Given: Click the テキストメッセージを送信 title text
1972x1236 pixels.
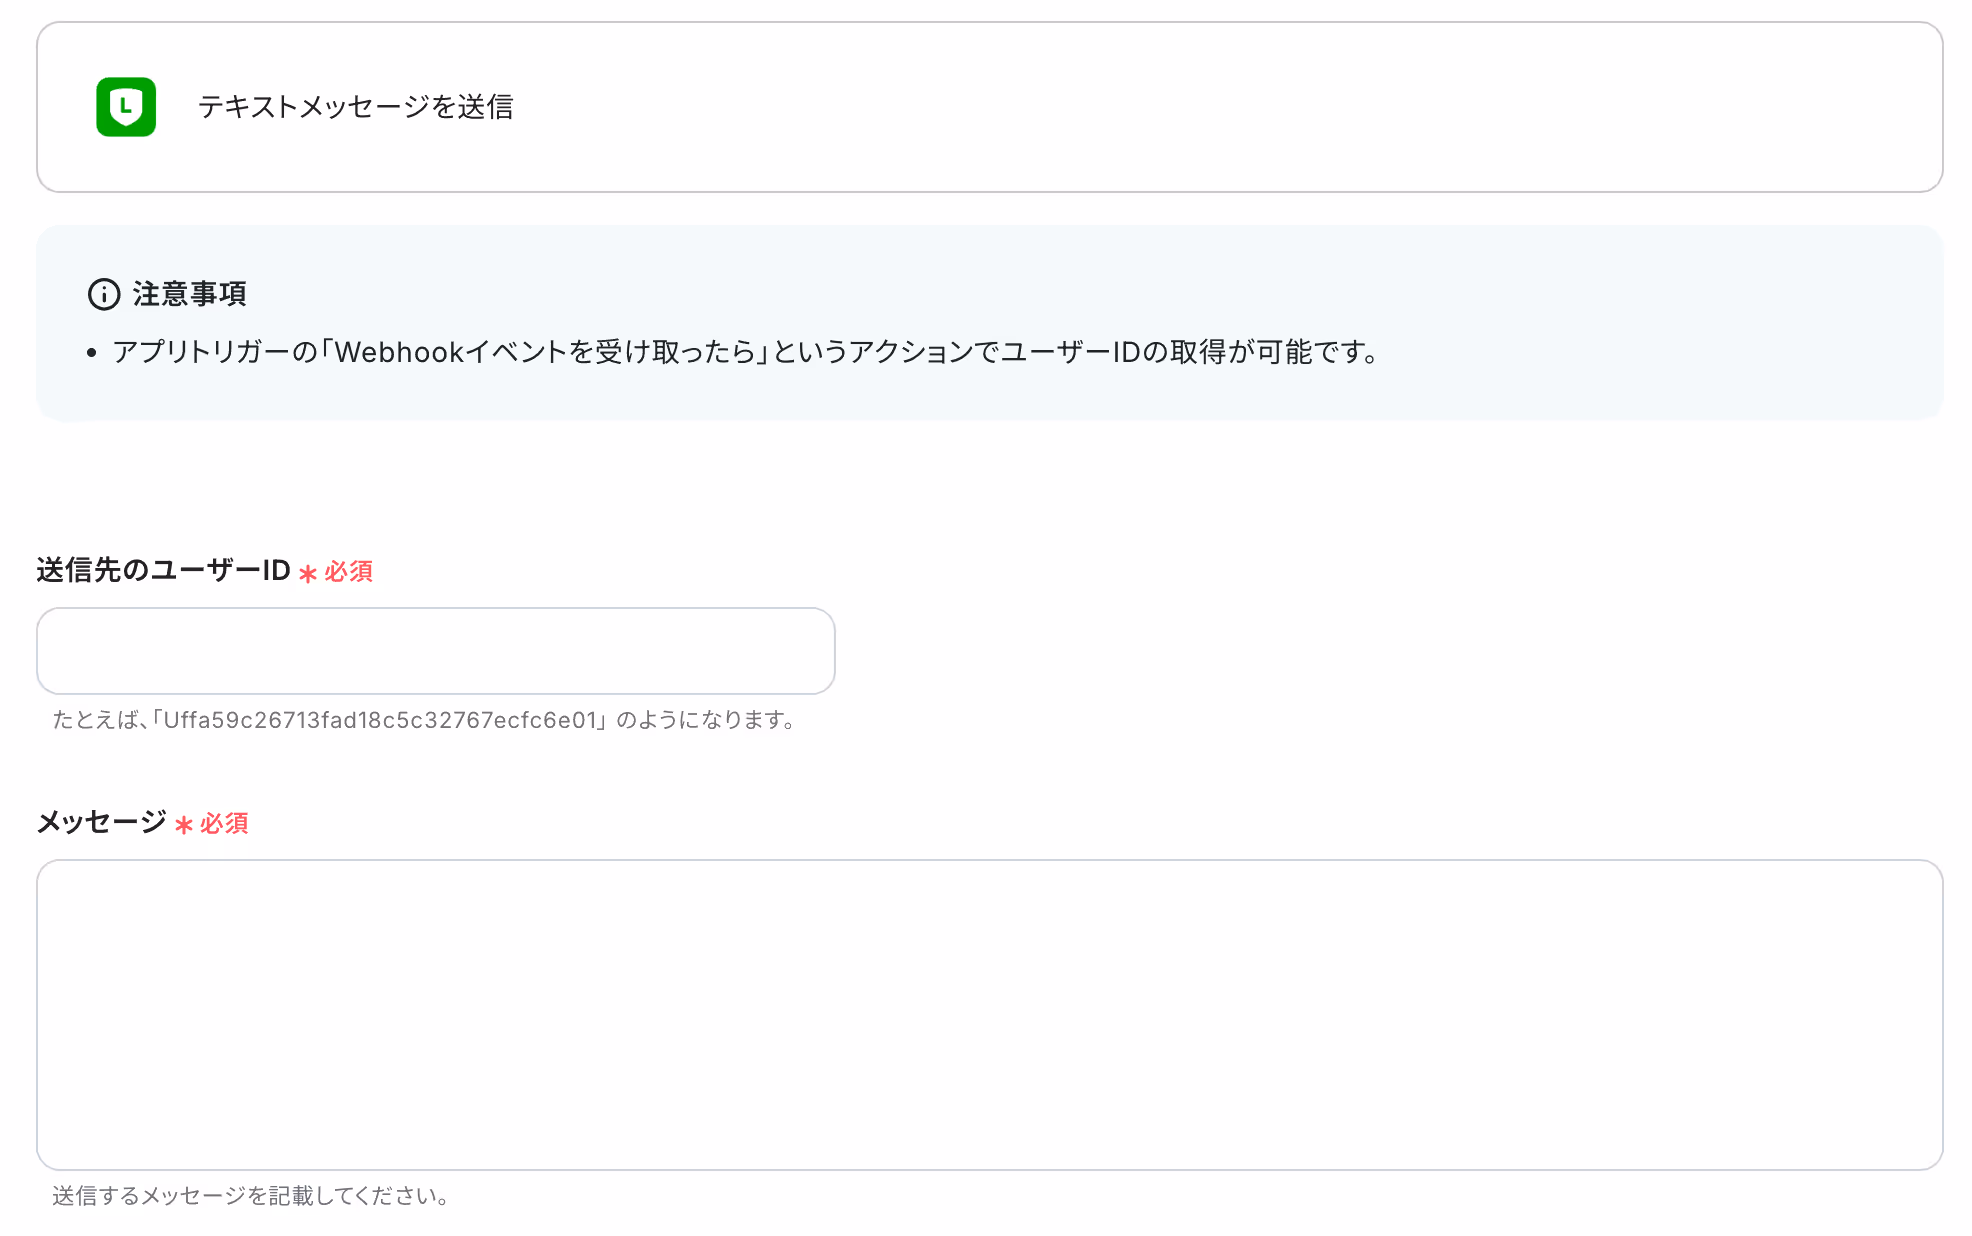Looking at the screenshot, I should (x=355, y=107).
